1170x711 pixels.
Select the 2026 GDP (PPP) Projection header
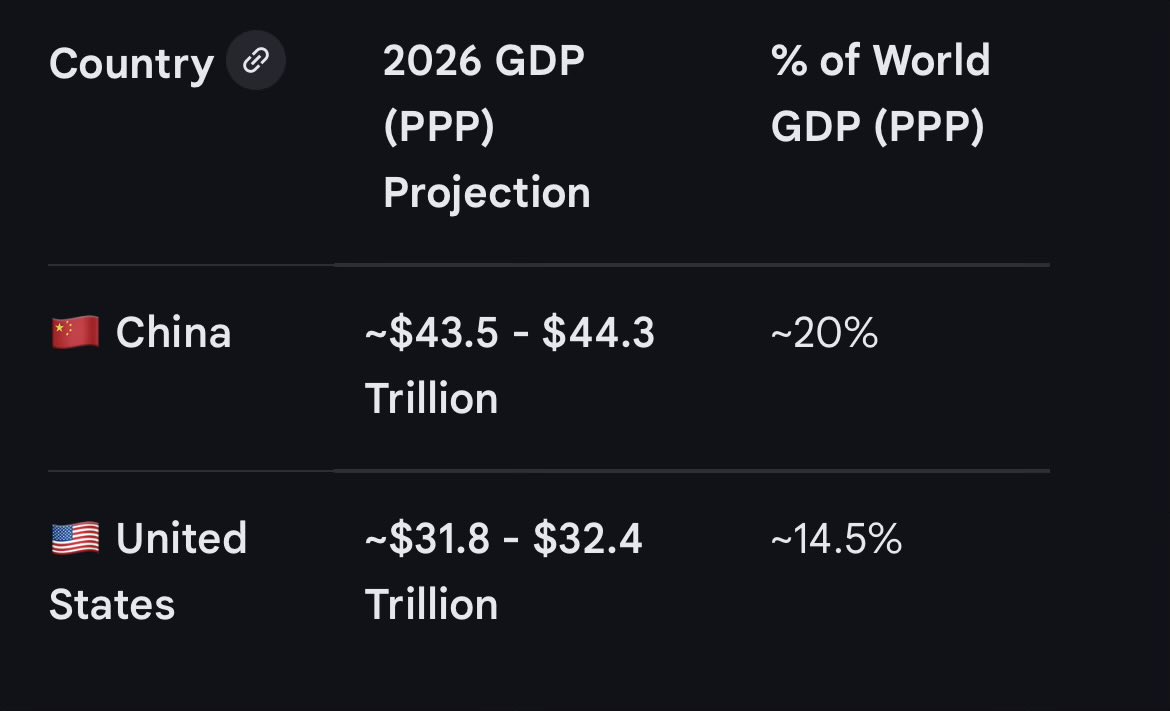click(487, 126)
